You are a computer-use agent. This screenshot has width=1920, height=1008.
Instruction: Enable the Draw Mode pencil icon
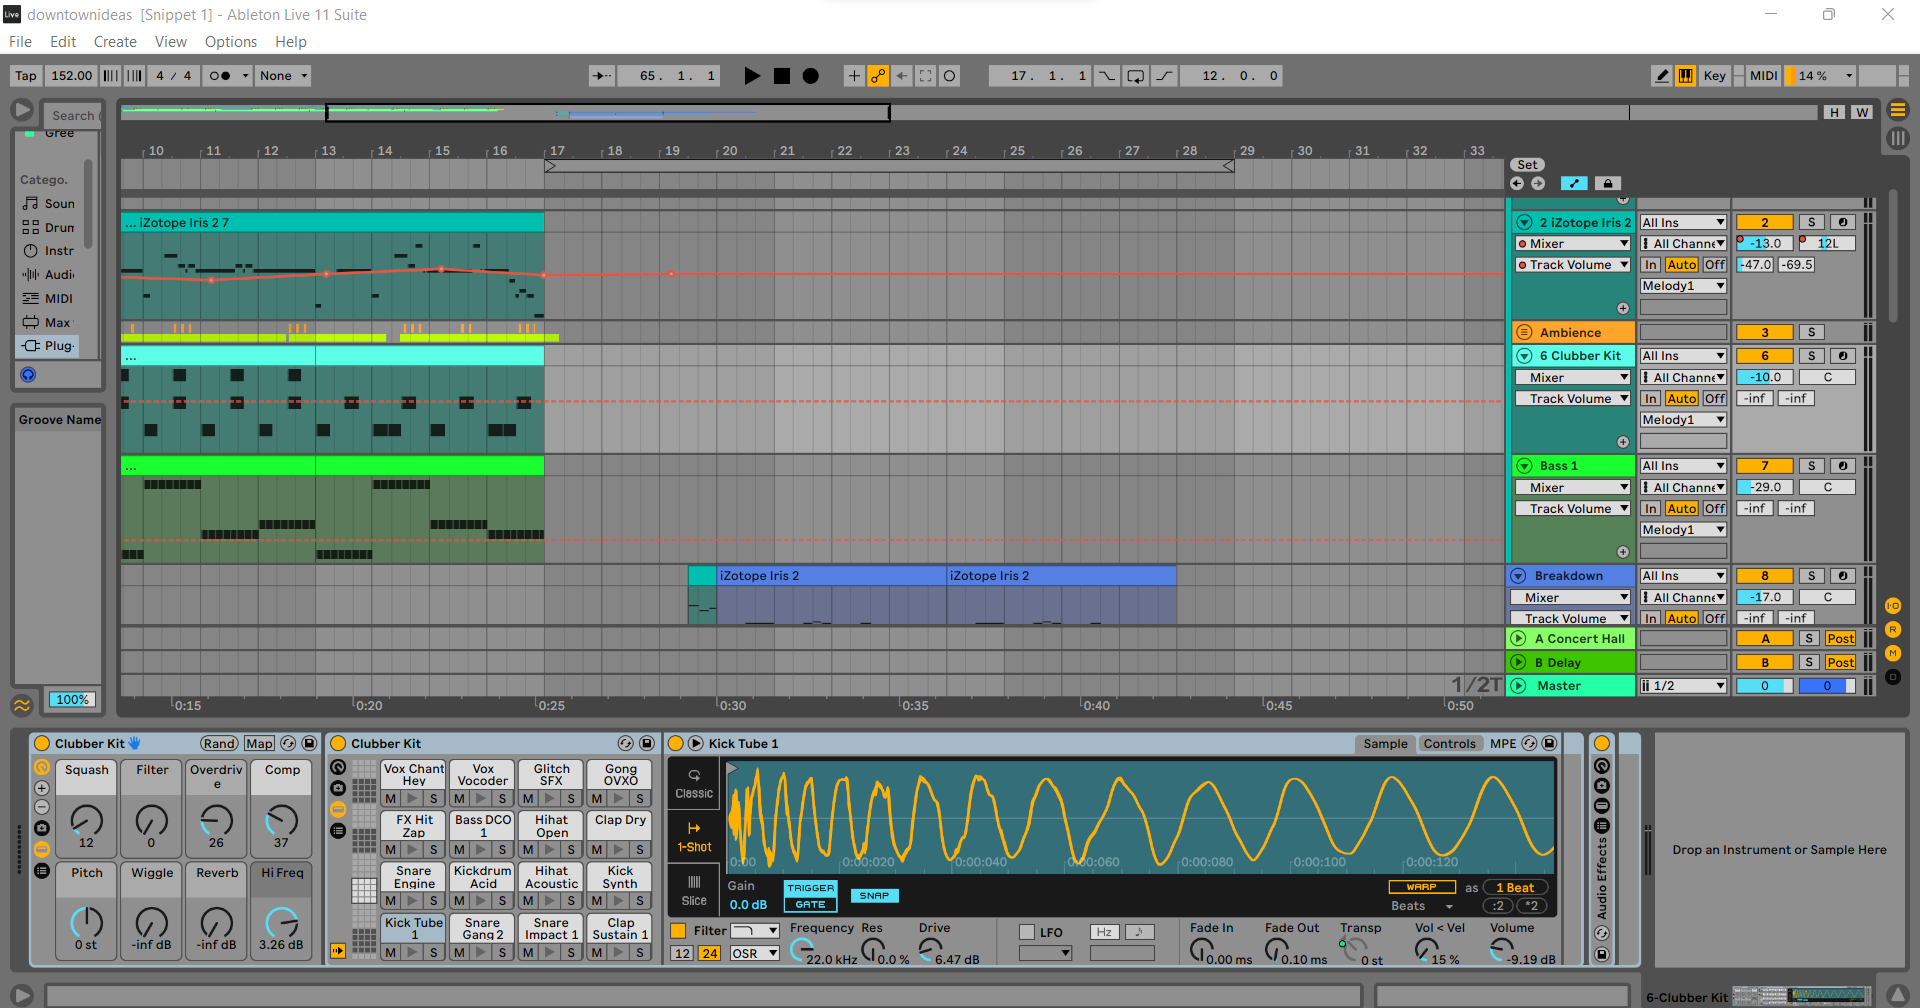1662,76
